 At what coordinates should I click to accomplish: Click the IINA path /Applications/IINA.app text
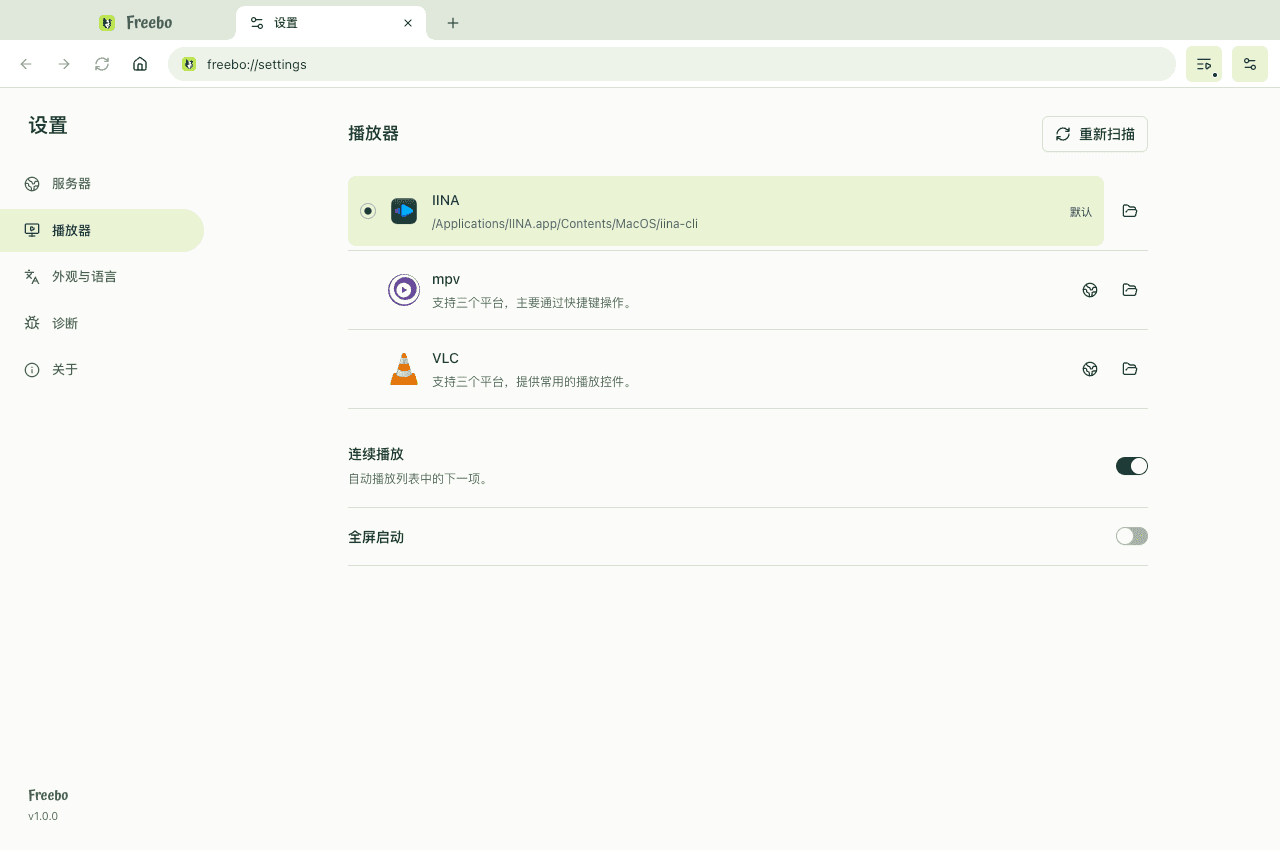tap(565, 224)
